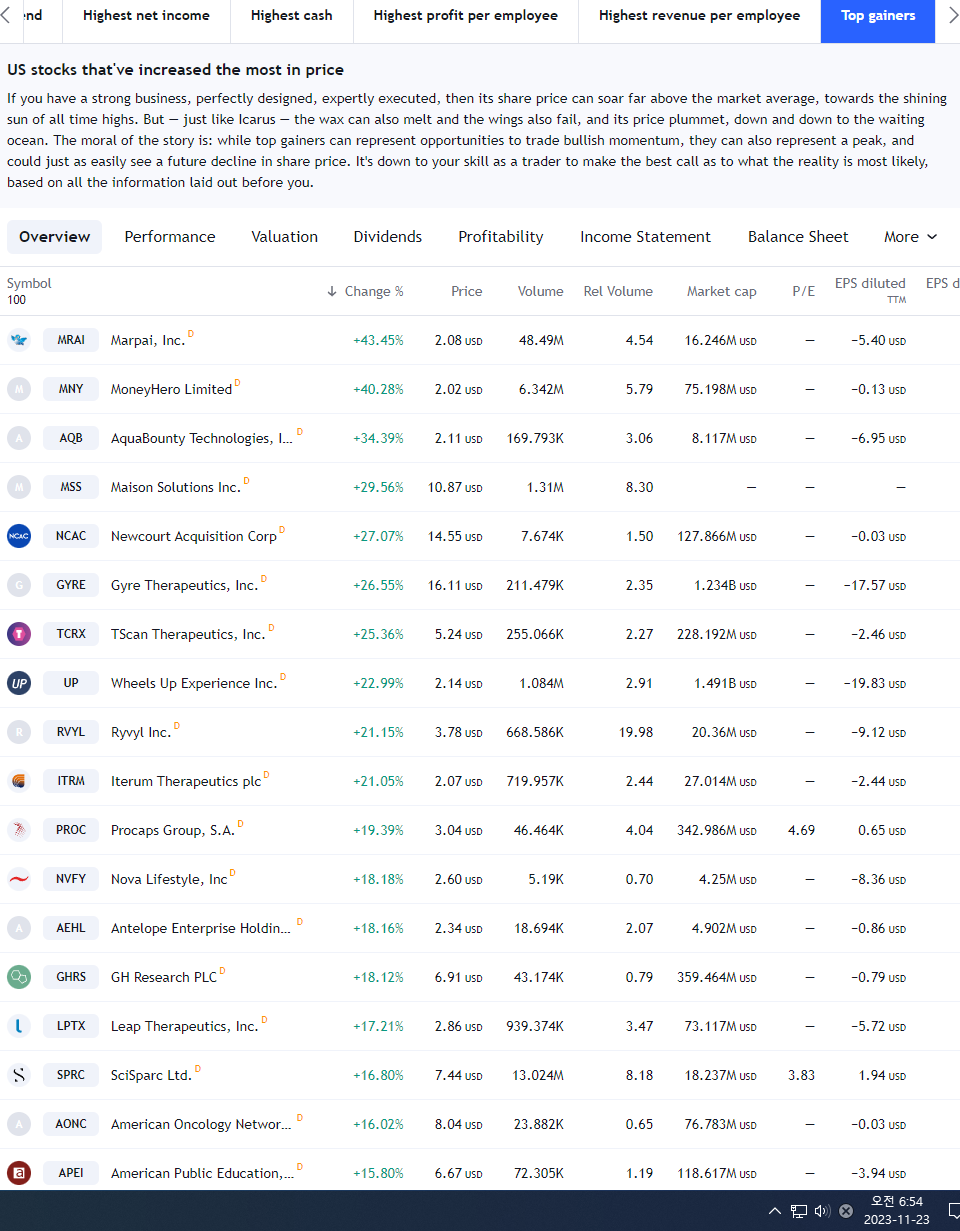
Task: Click the American Oncology AONC logo icon
Action: (19, 1124)
